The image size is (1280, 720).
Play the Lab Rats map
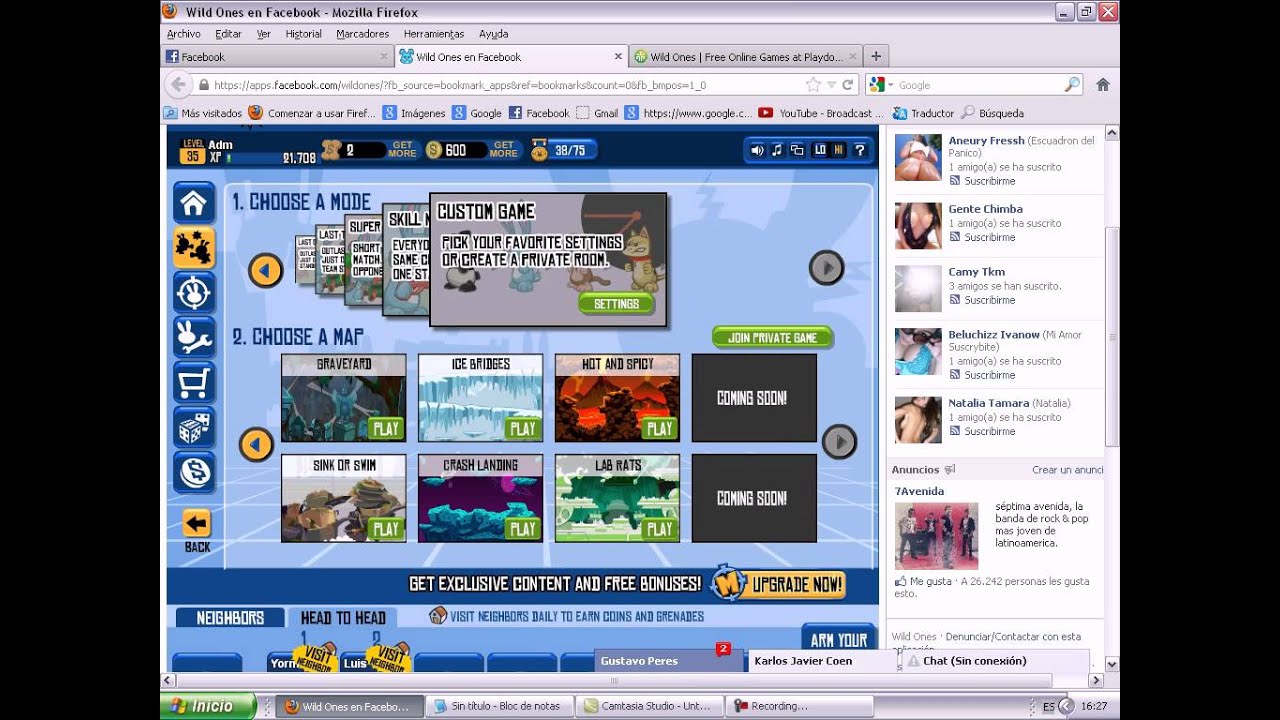660,529
